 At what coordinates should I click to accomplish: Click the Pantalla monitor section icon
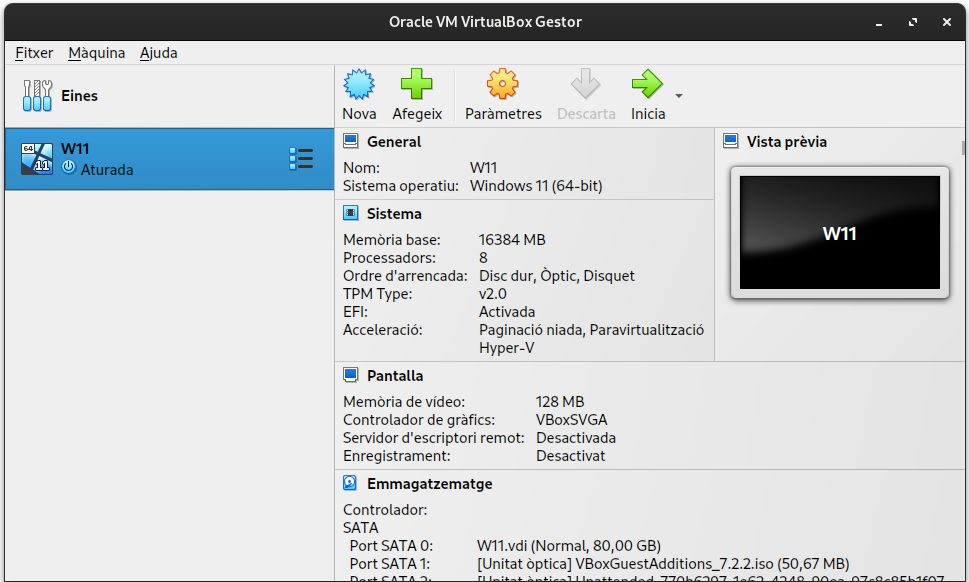coord(351,376)
